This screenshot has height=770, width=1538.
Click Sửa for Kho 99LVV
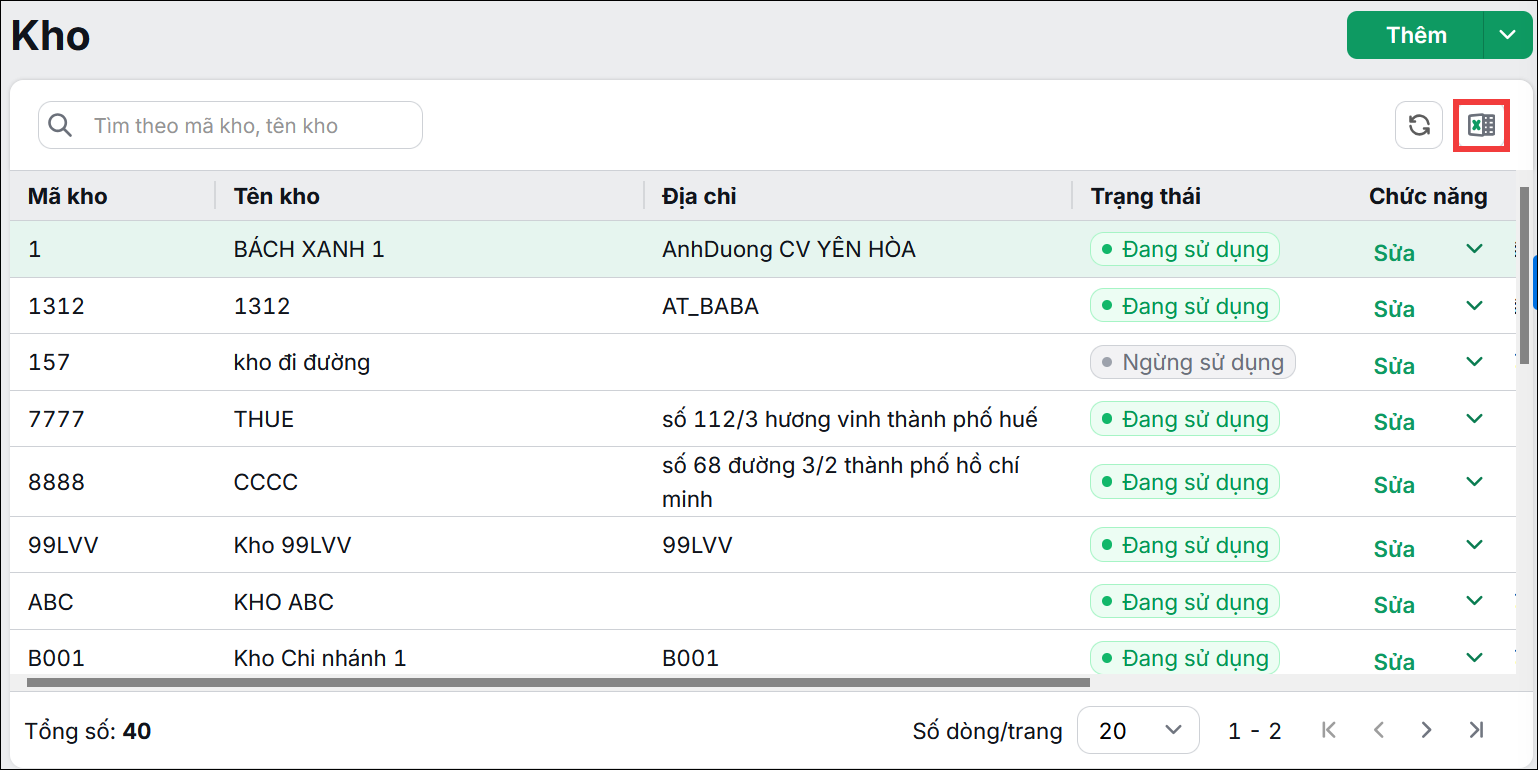(1394, 548)
